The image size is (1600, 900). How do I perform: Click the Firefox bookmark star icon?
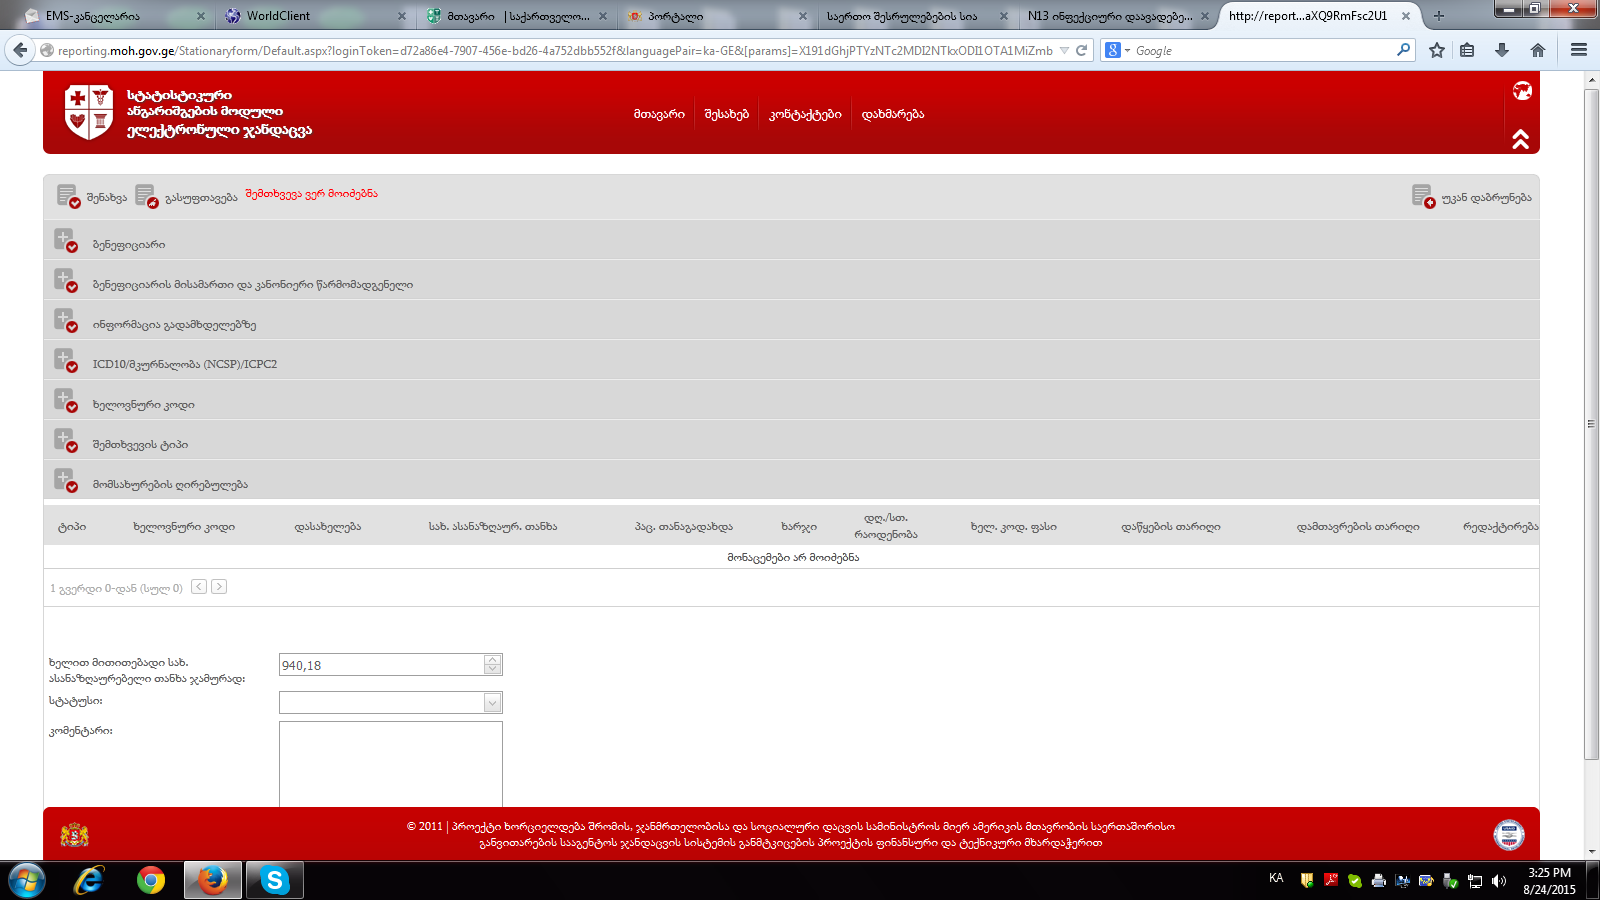pos(1436,50)
